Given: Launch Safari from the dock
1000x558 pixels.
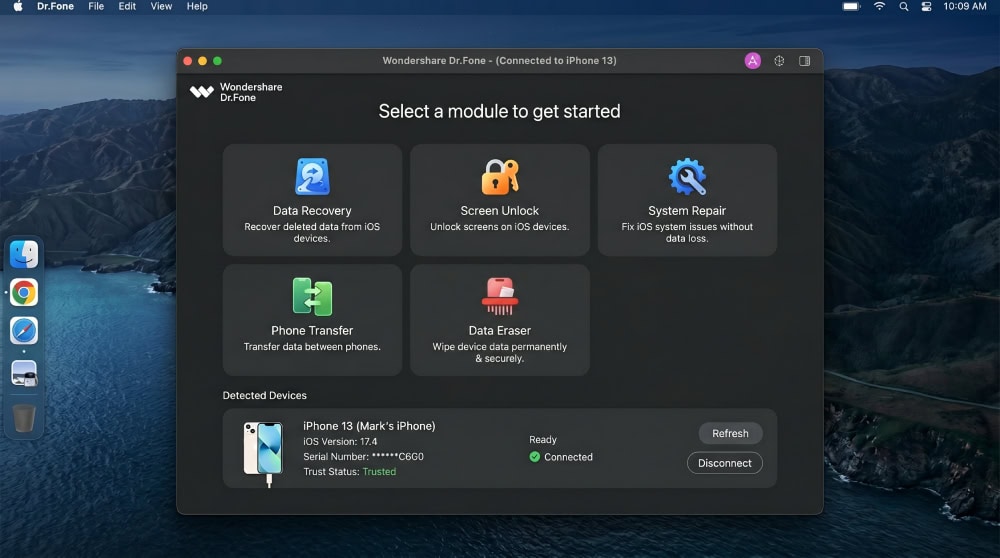Looking at the screenshot, I should pos(24,331).
